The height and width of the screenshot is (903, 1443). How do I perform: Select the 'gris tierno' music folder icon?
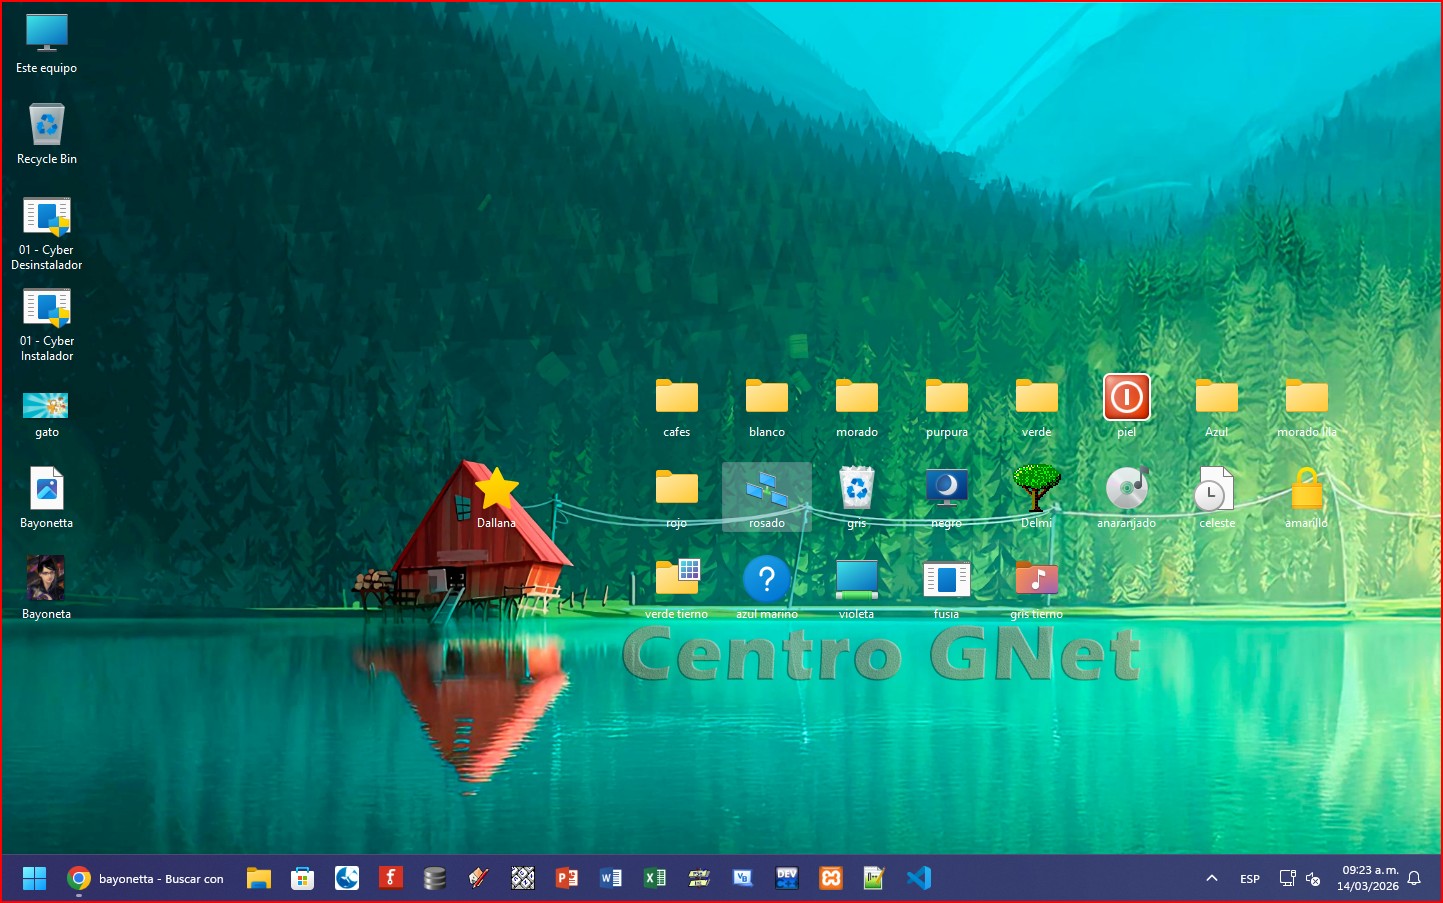[1036, 579]
